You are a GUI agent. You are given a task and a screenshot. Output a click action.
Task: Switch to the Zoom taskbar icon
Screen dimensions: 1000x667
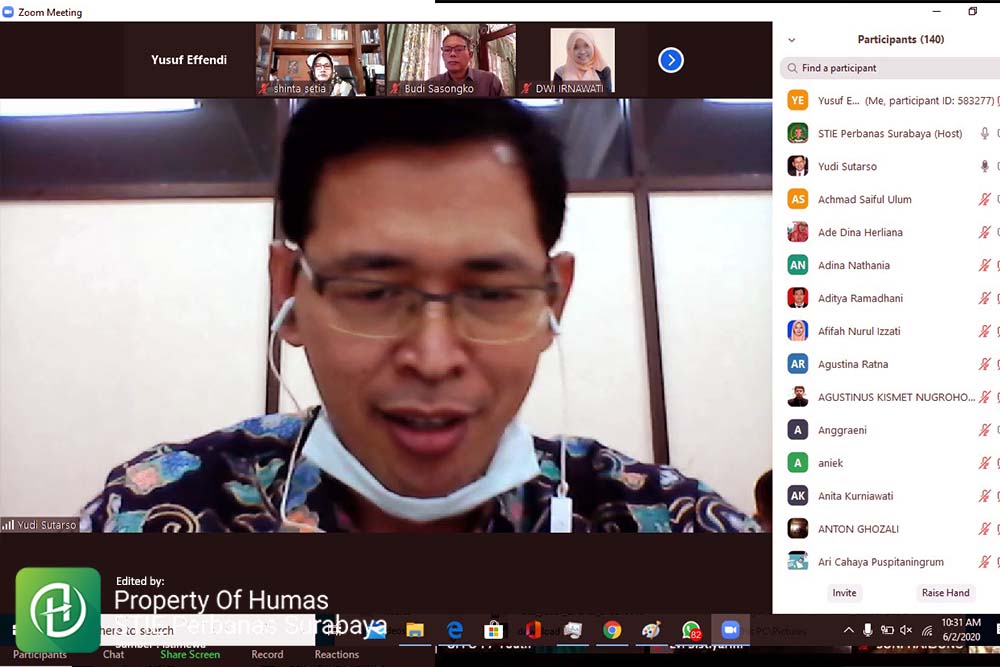tap(730, 630)
